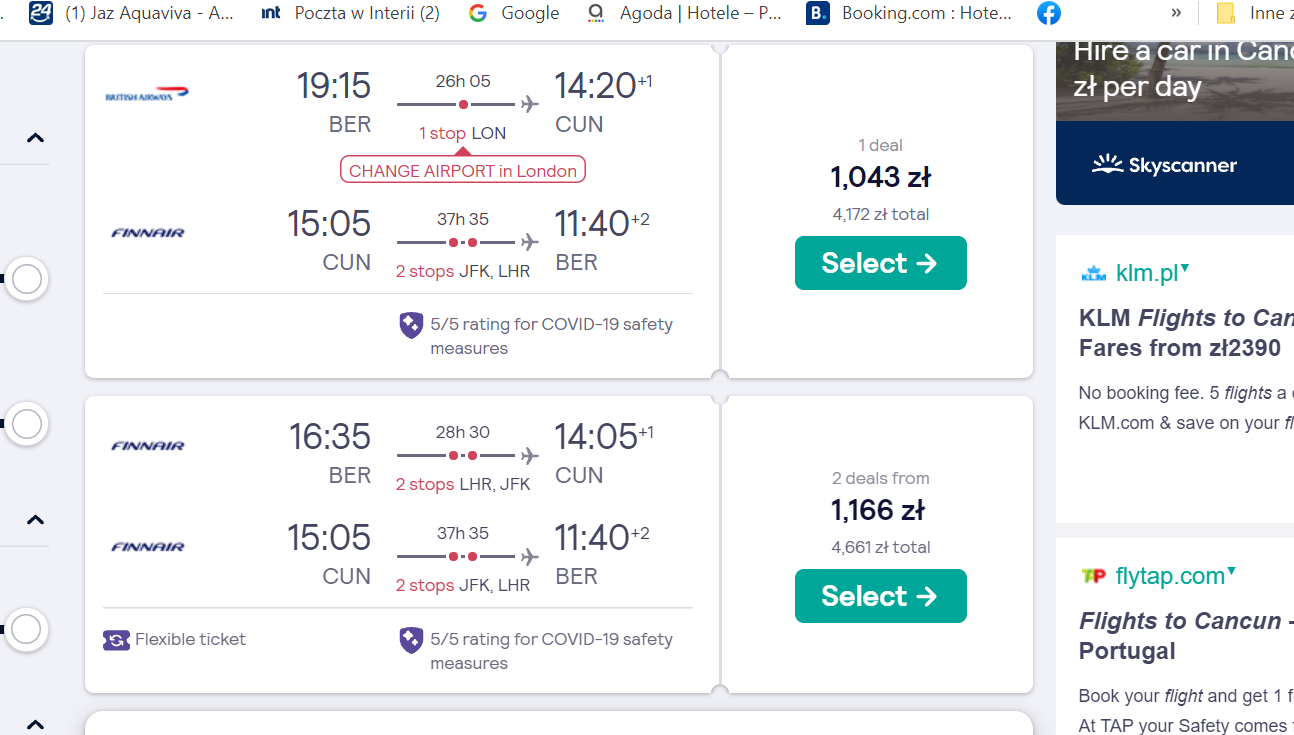Select the lowest radio circle on left edge
This screenshot has width=1294, height=735.
point(27,629)
